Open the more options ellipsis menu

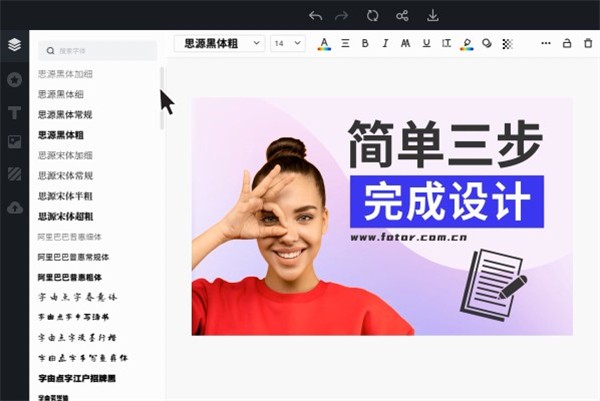(x=546, y=43)
